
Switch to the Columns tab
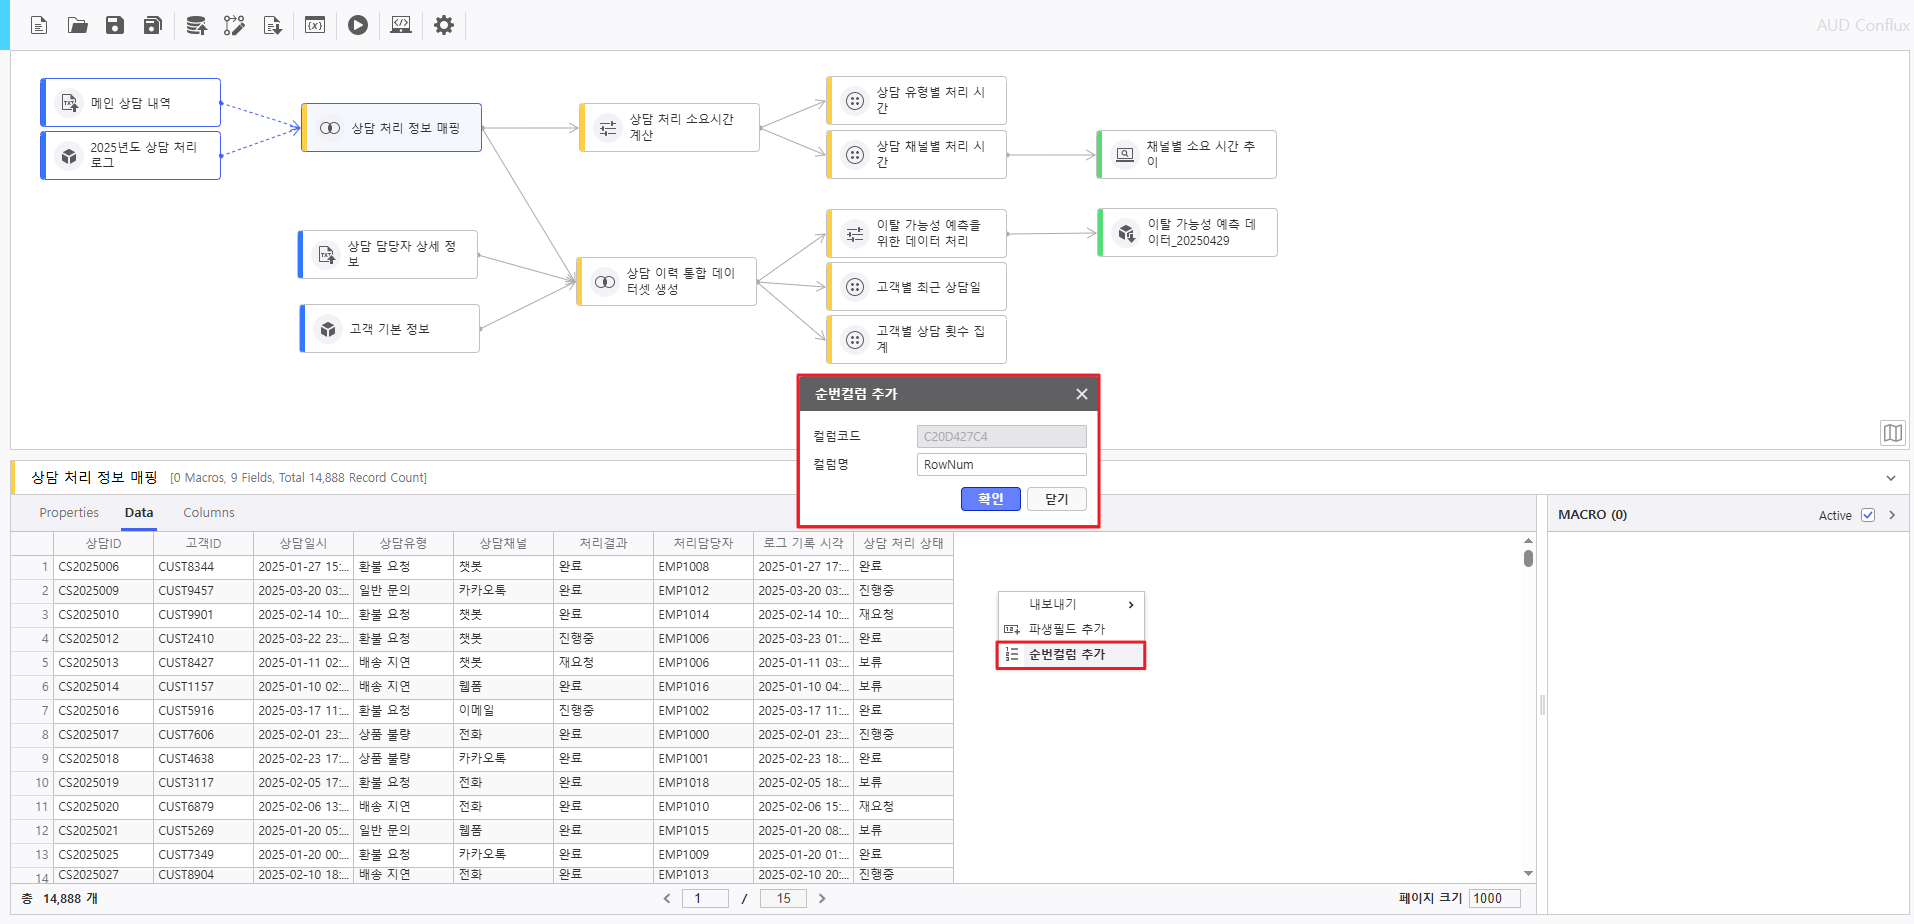[x=208, y=513]
